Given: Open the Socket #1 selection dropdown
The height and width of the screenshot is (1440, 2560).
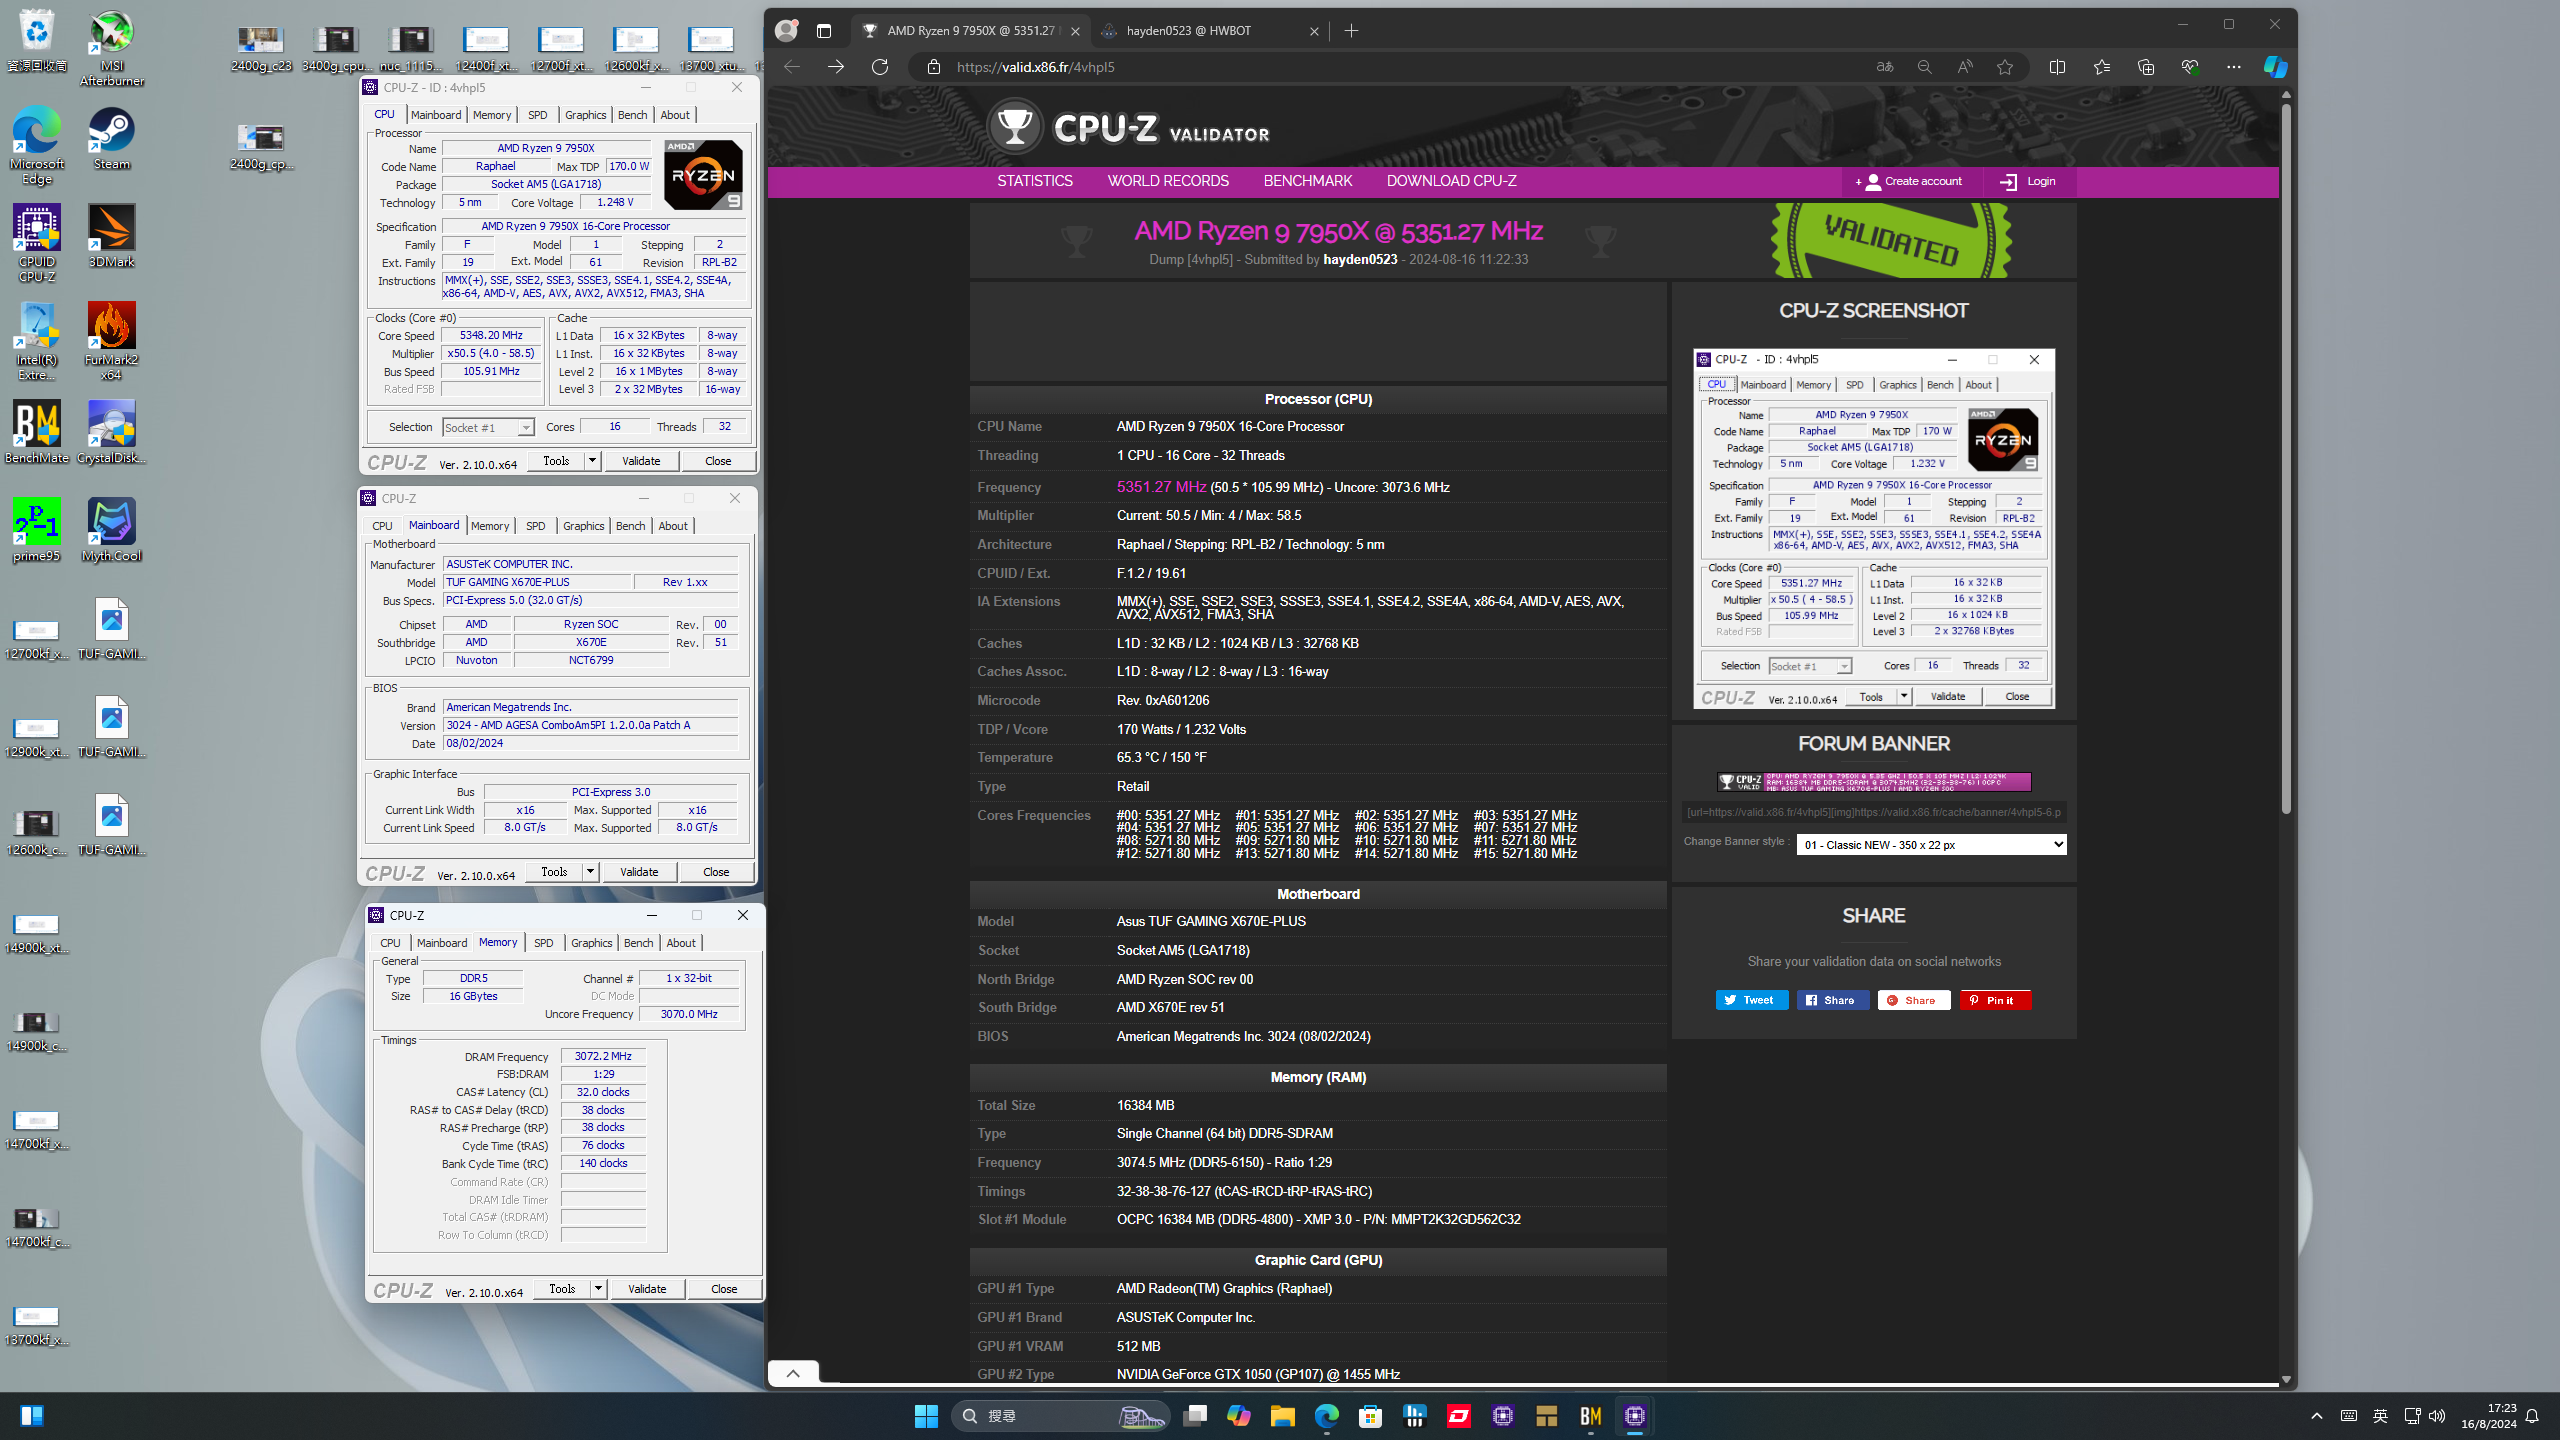Looking at the screenshot, I should coord(488,428).
